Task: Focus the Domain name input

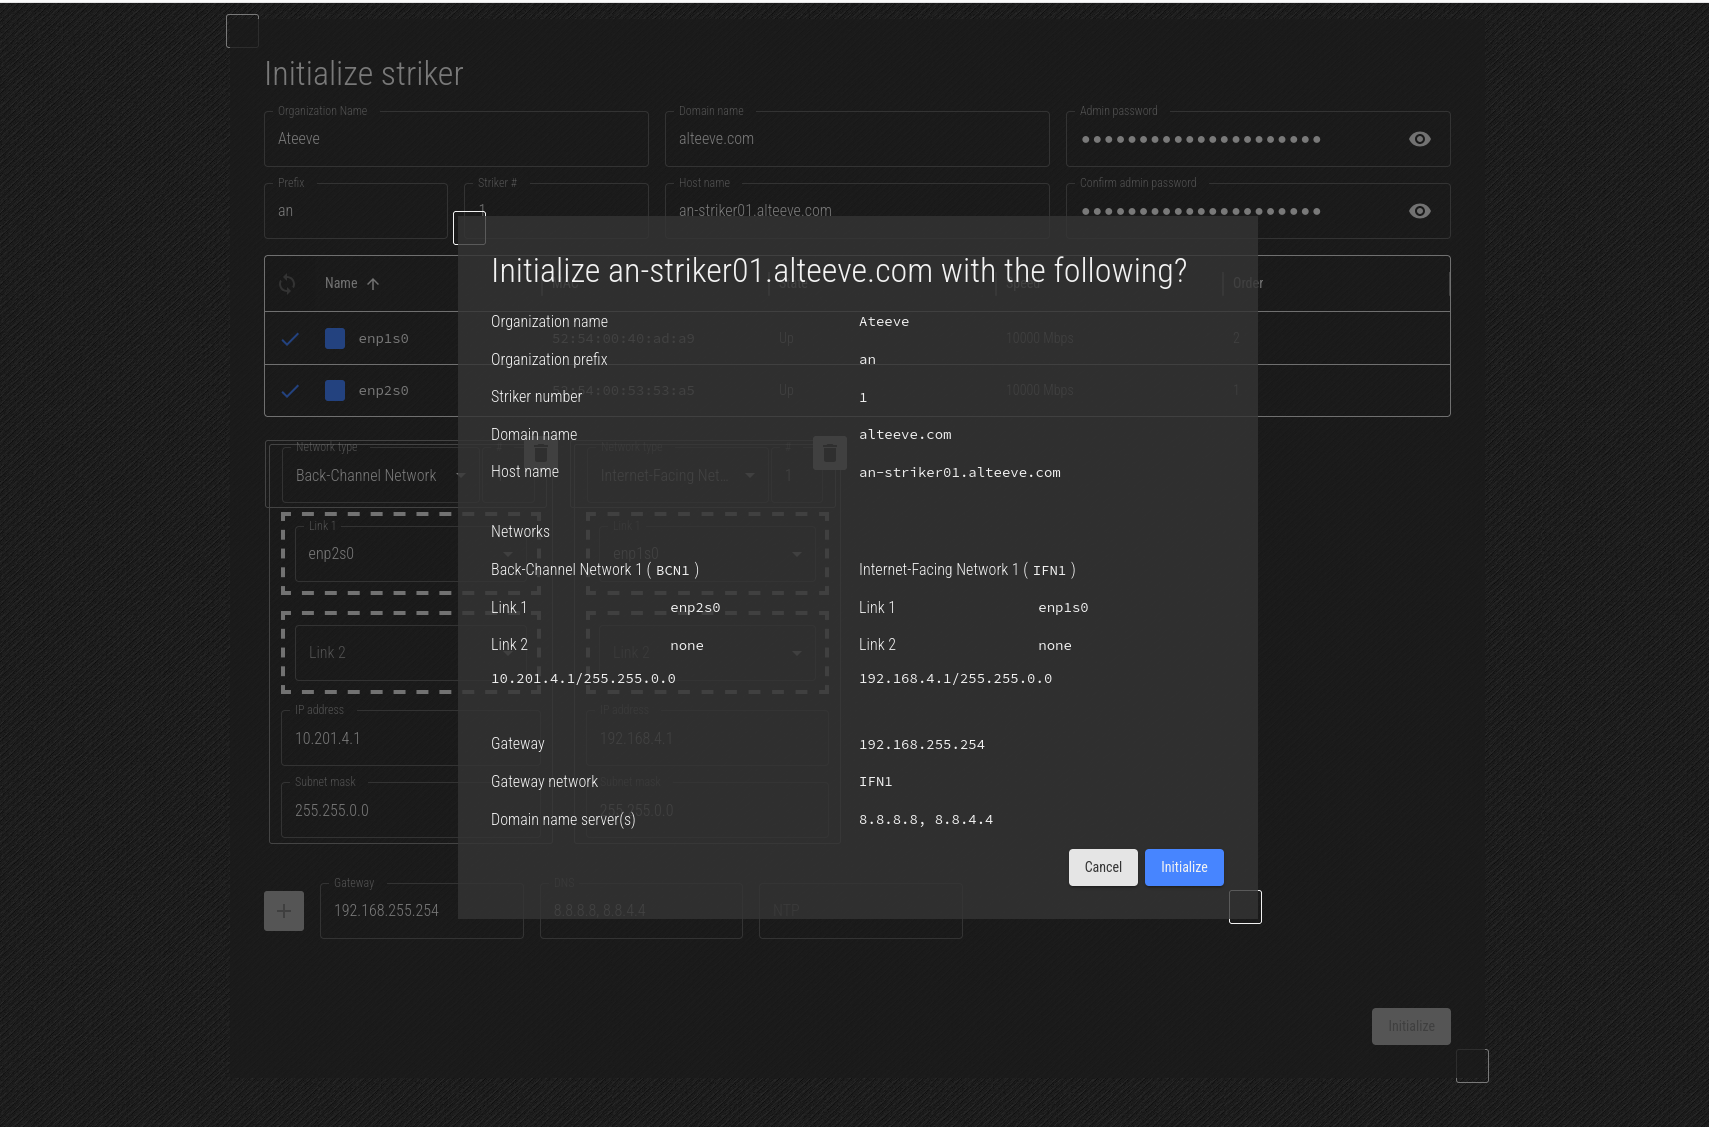Action: [857, 139]
